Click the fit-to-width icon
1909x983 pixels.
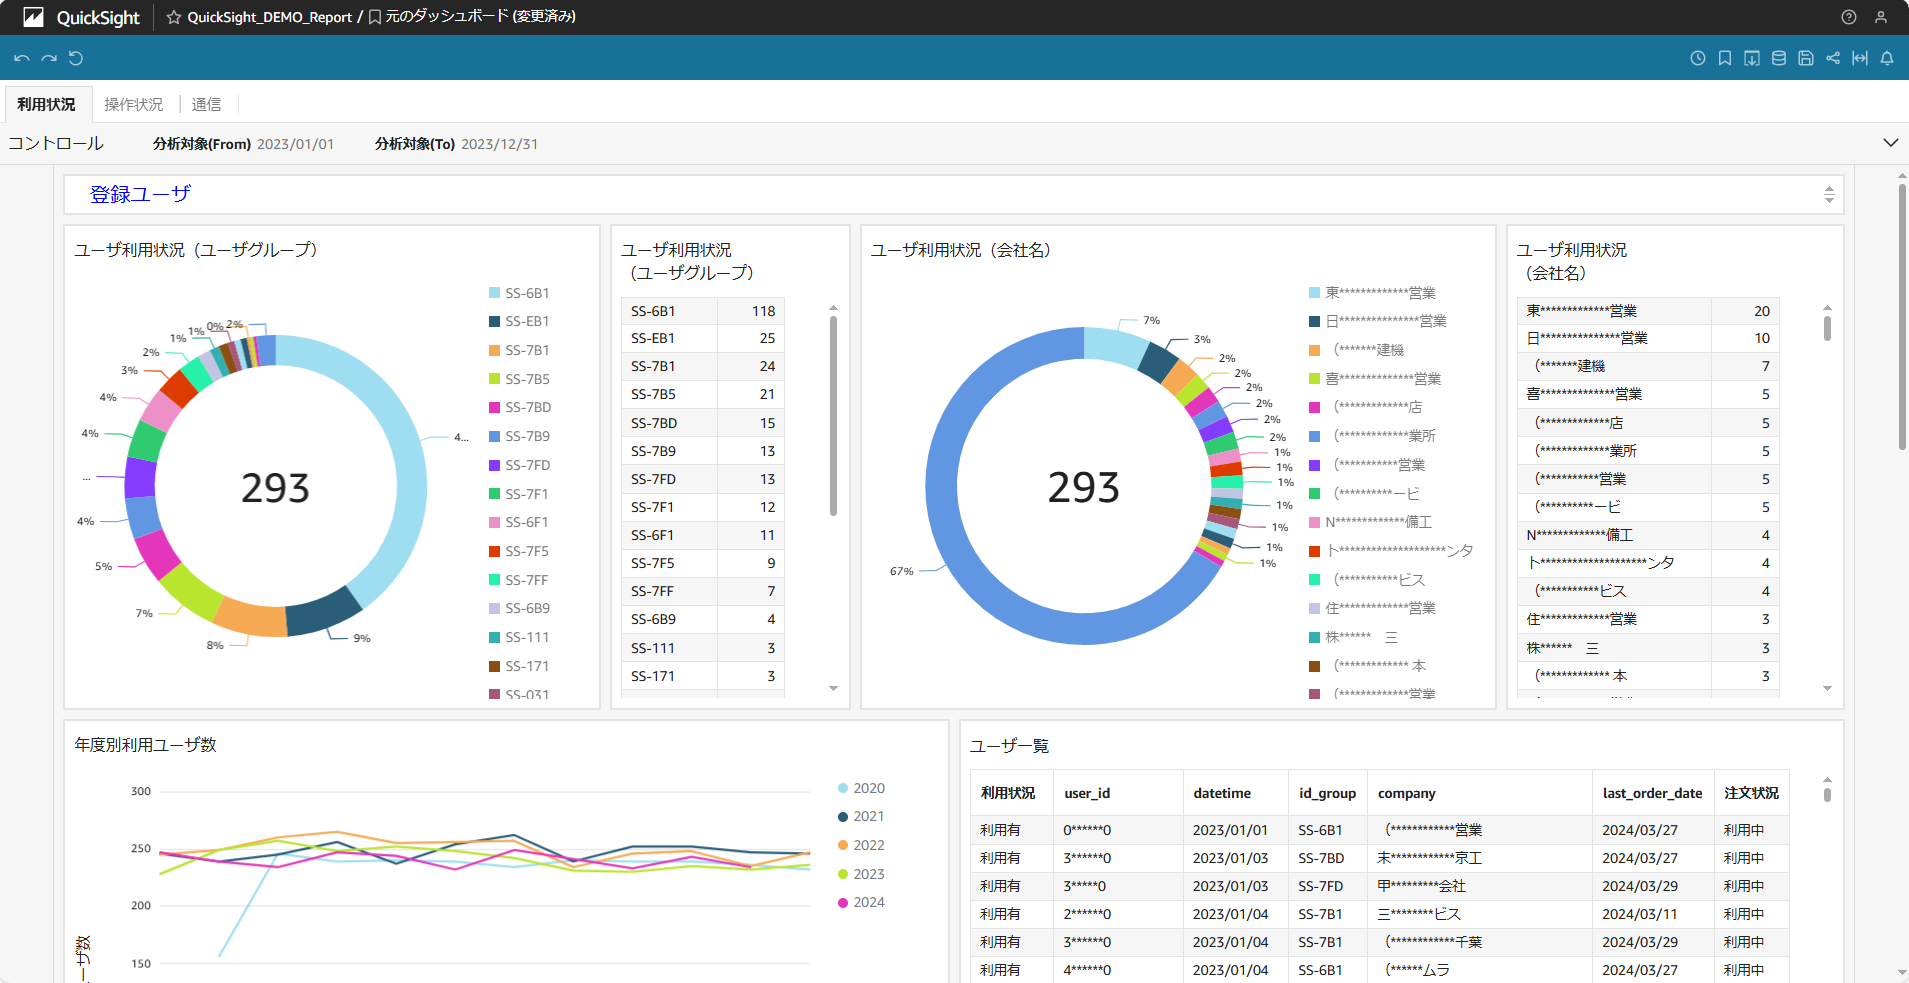(1860, 58)
